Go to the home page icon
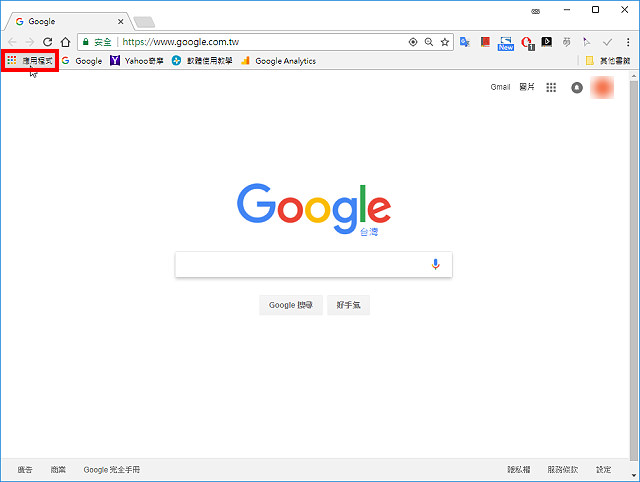Image resolution: width=640 pixels, height=482 pixels. tap(65, 42)
